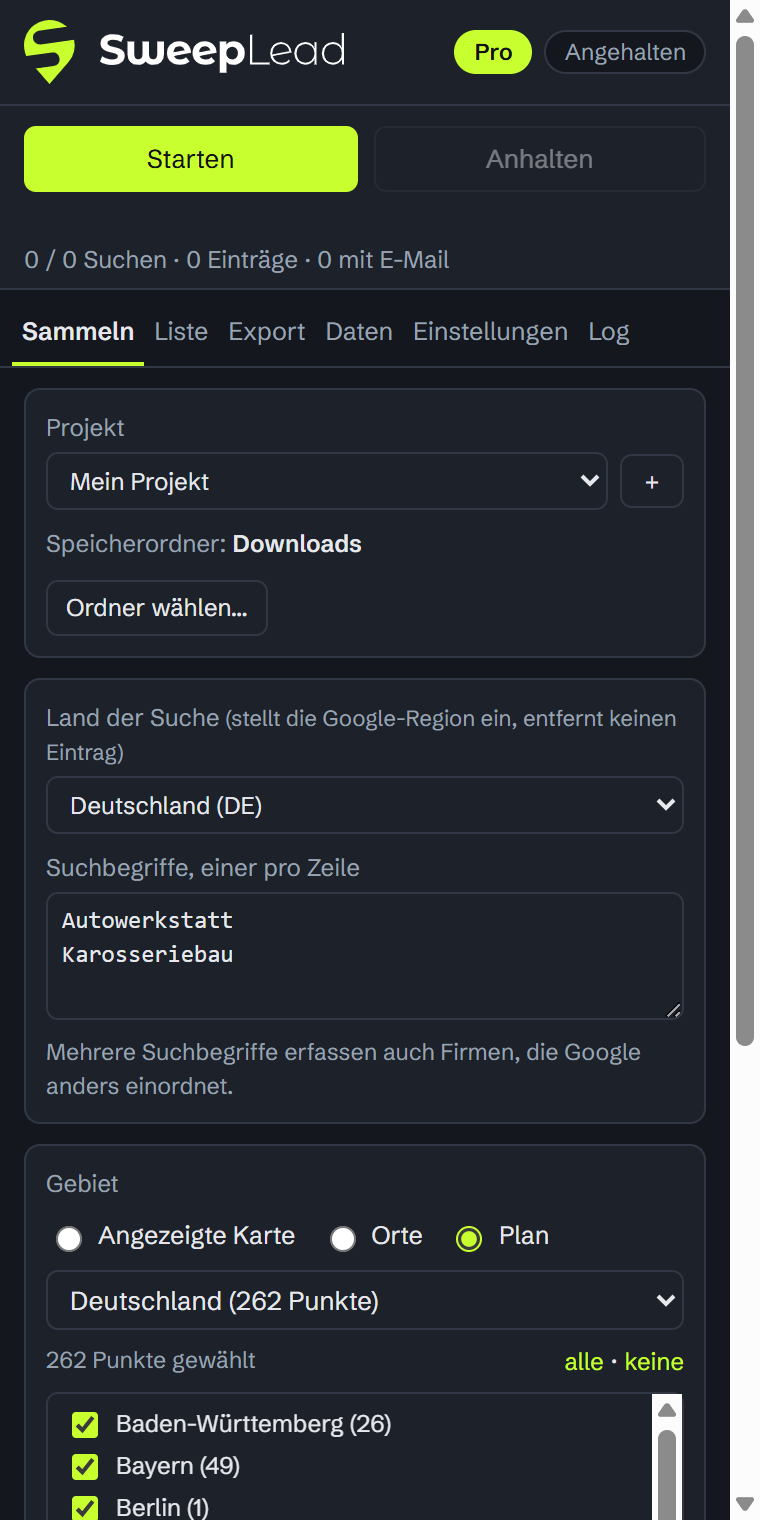Image resolution: width=760 pixels, height=1520 pixels.
Task: Open the Deutschland (262 Punkte) plan dropdown
Action: [365, 1300]
